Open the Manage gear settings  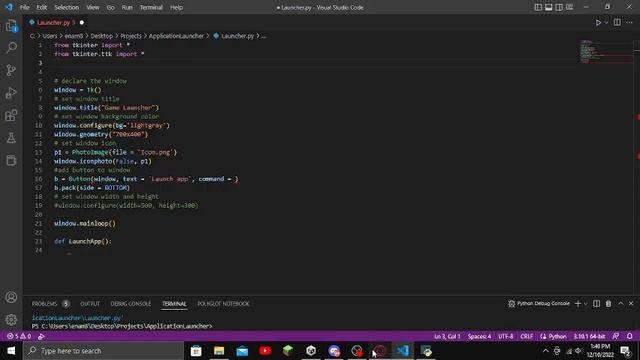(x=11, y=319)
